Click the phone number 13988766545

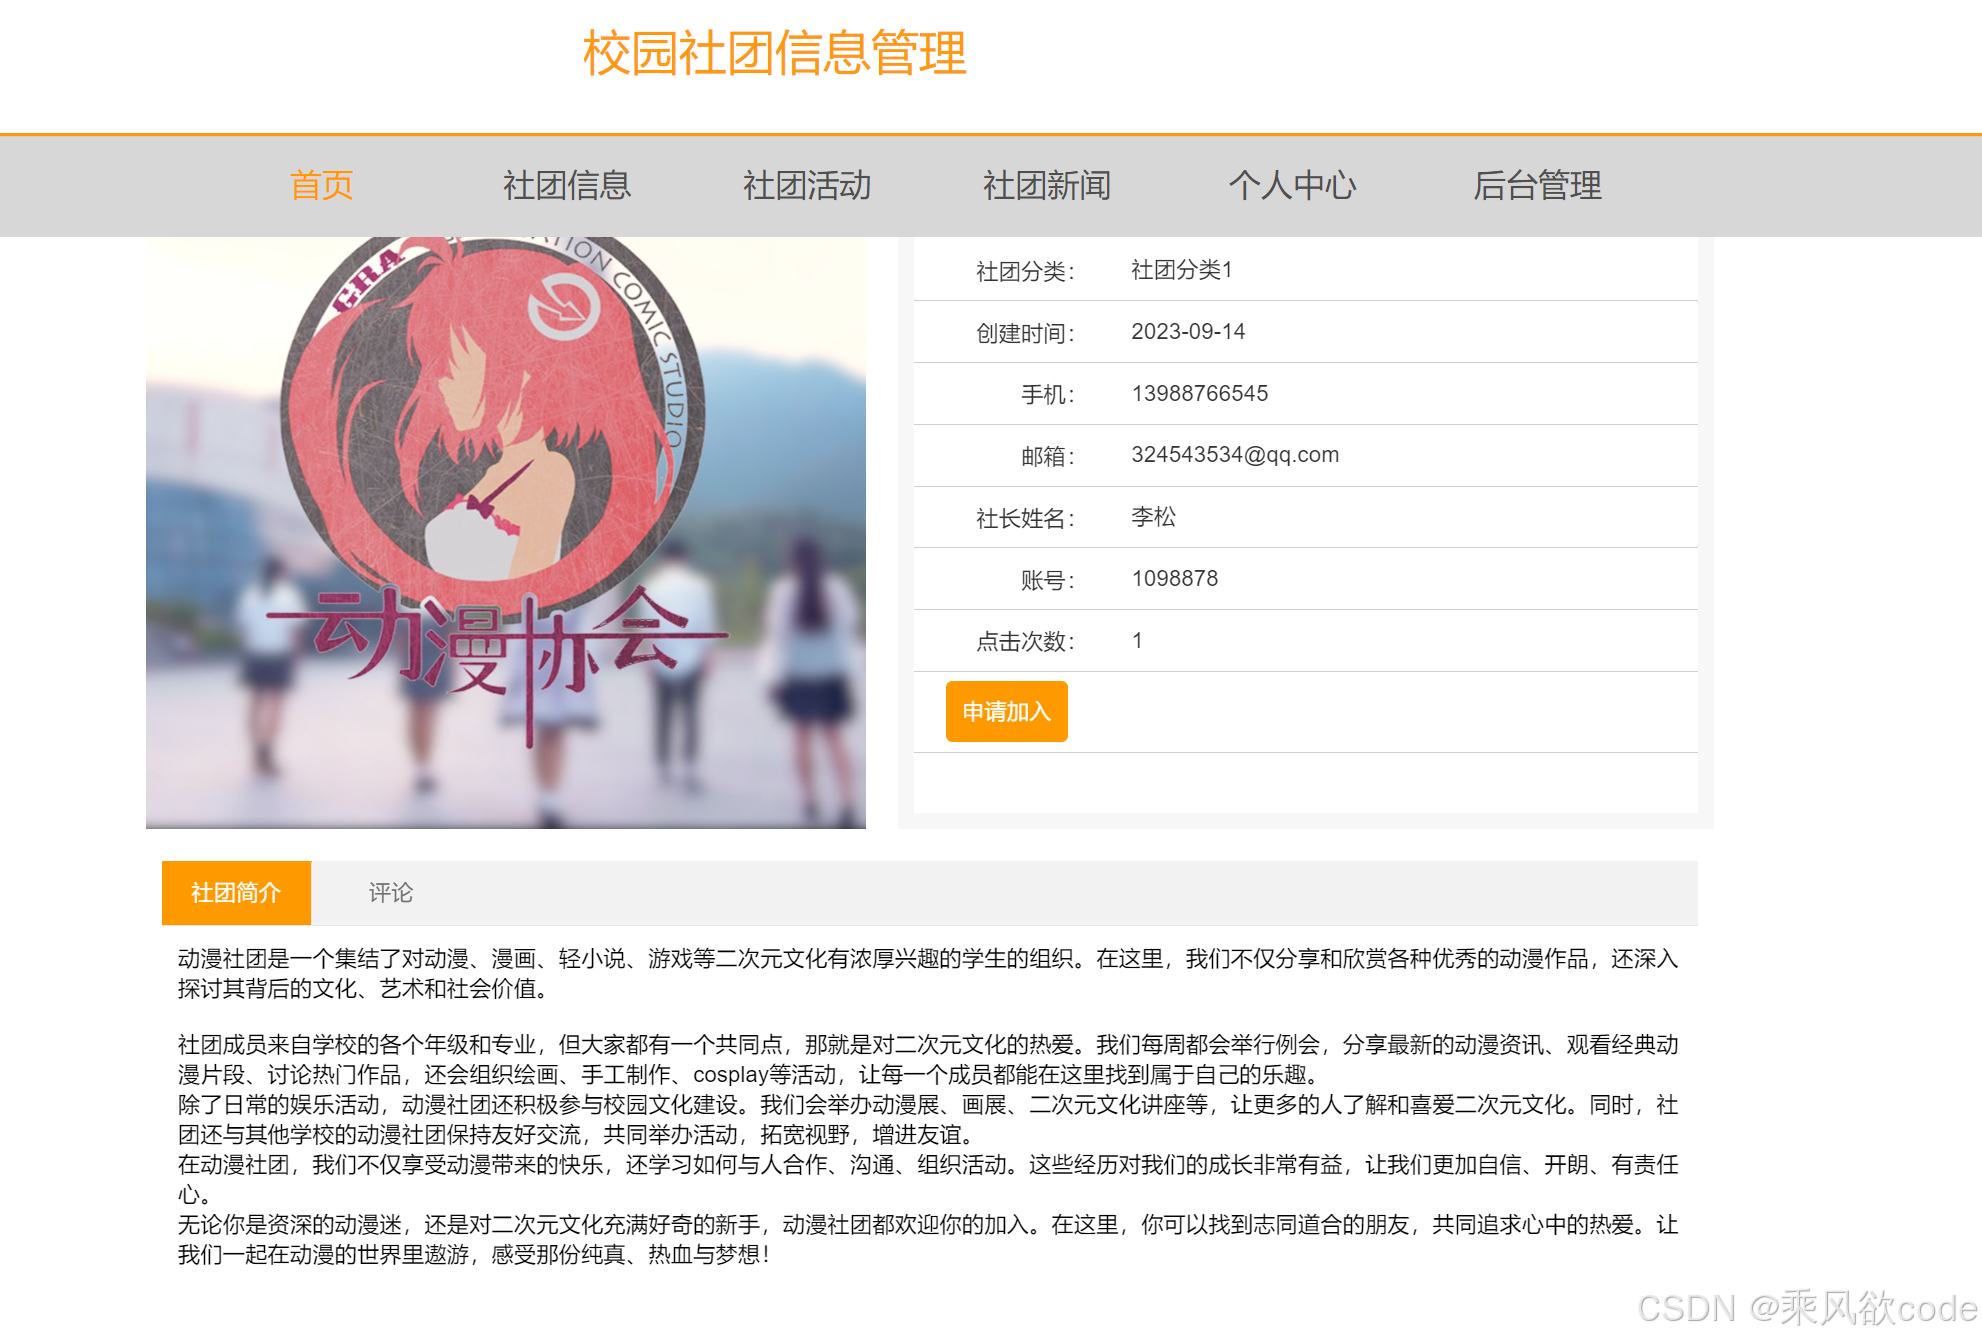1199,393
